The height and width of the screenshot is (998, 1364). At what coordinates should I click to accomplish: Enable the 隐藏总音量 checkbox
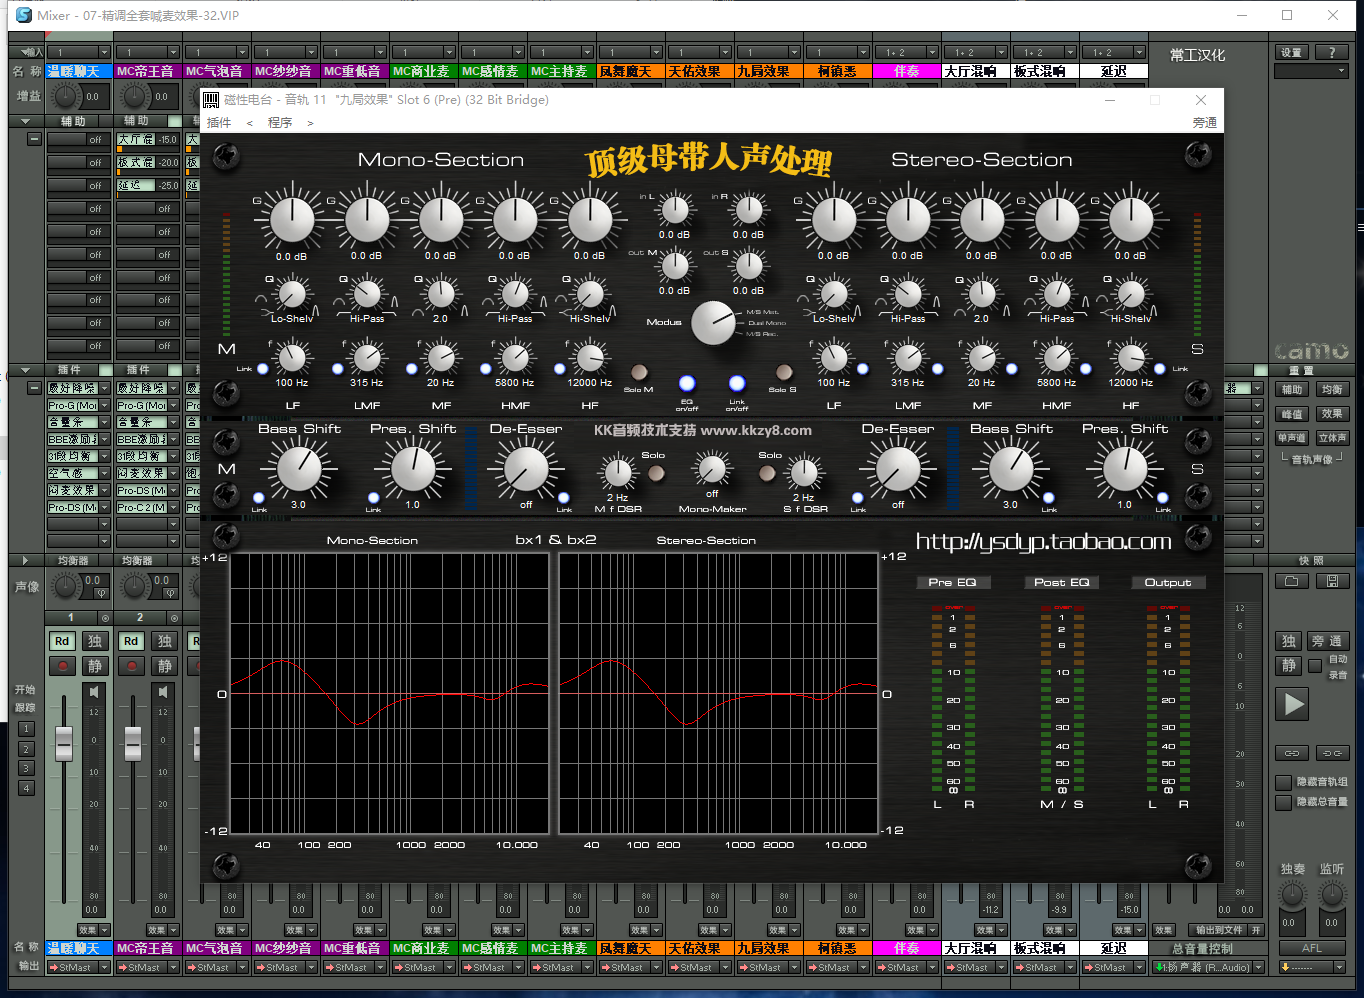(x=1284, y=802)
